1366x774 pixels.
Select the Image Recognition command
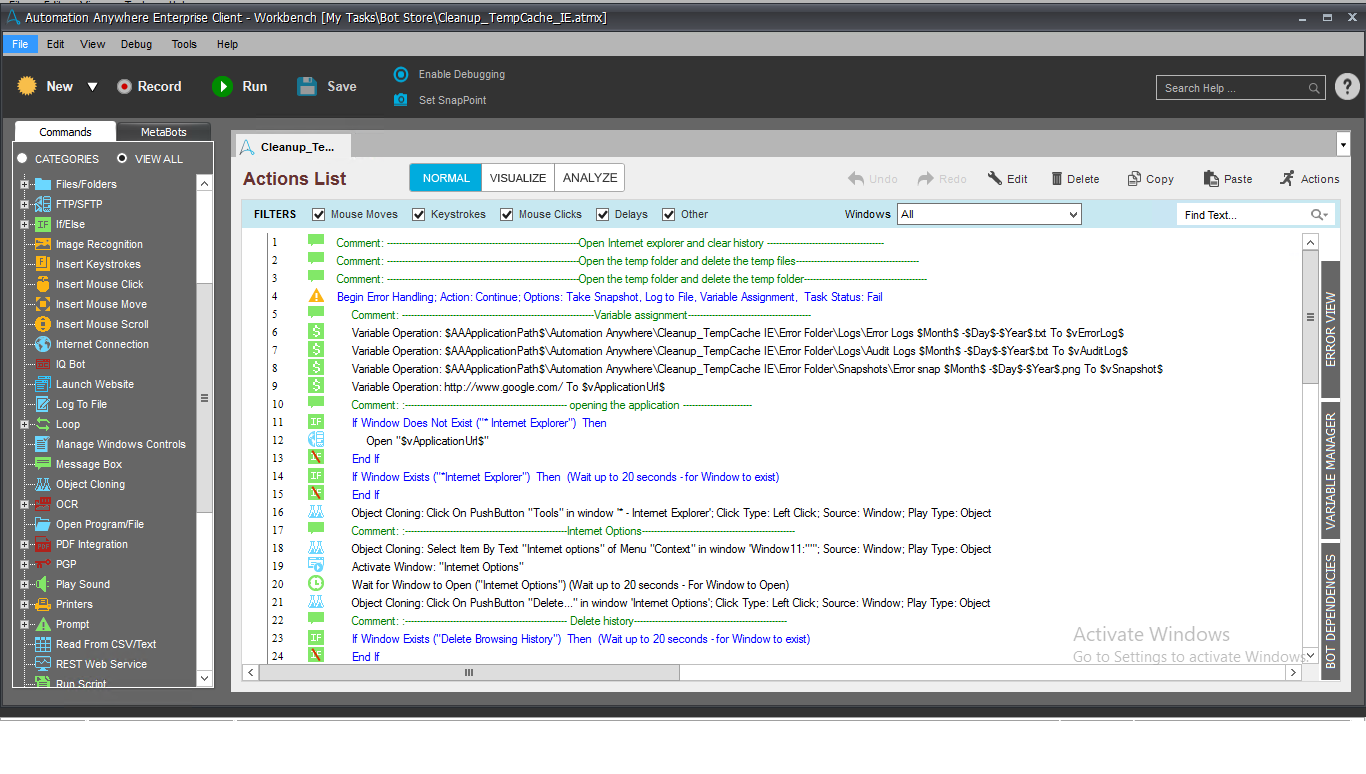99,244
